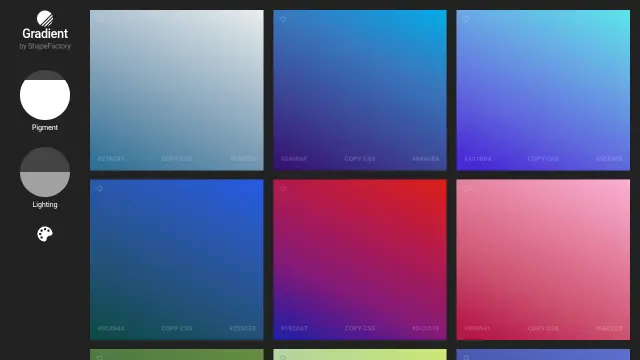
Task: Select the gray-blue-to-white gradient card
Action: [x=177, y=90]
